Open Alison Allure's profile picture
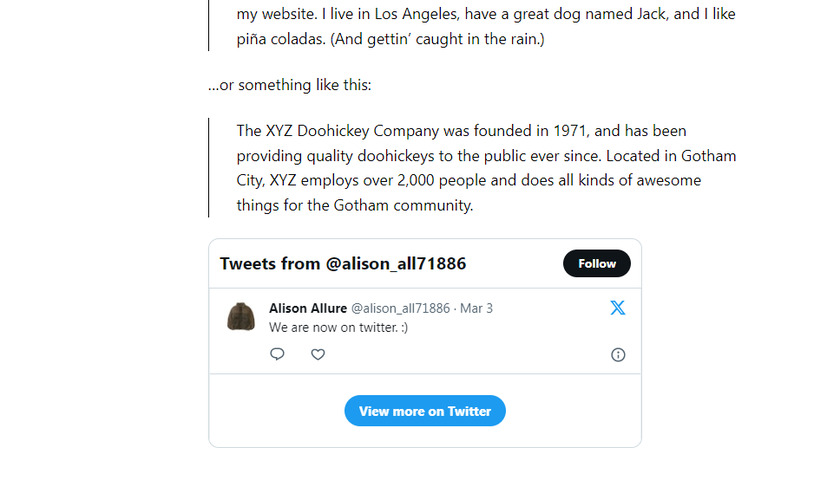The image size is (840, 493). 241,317
